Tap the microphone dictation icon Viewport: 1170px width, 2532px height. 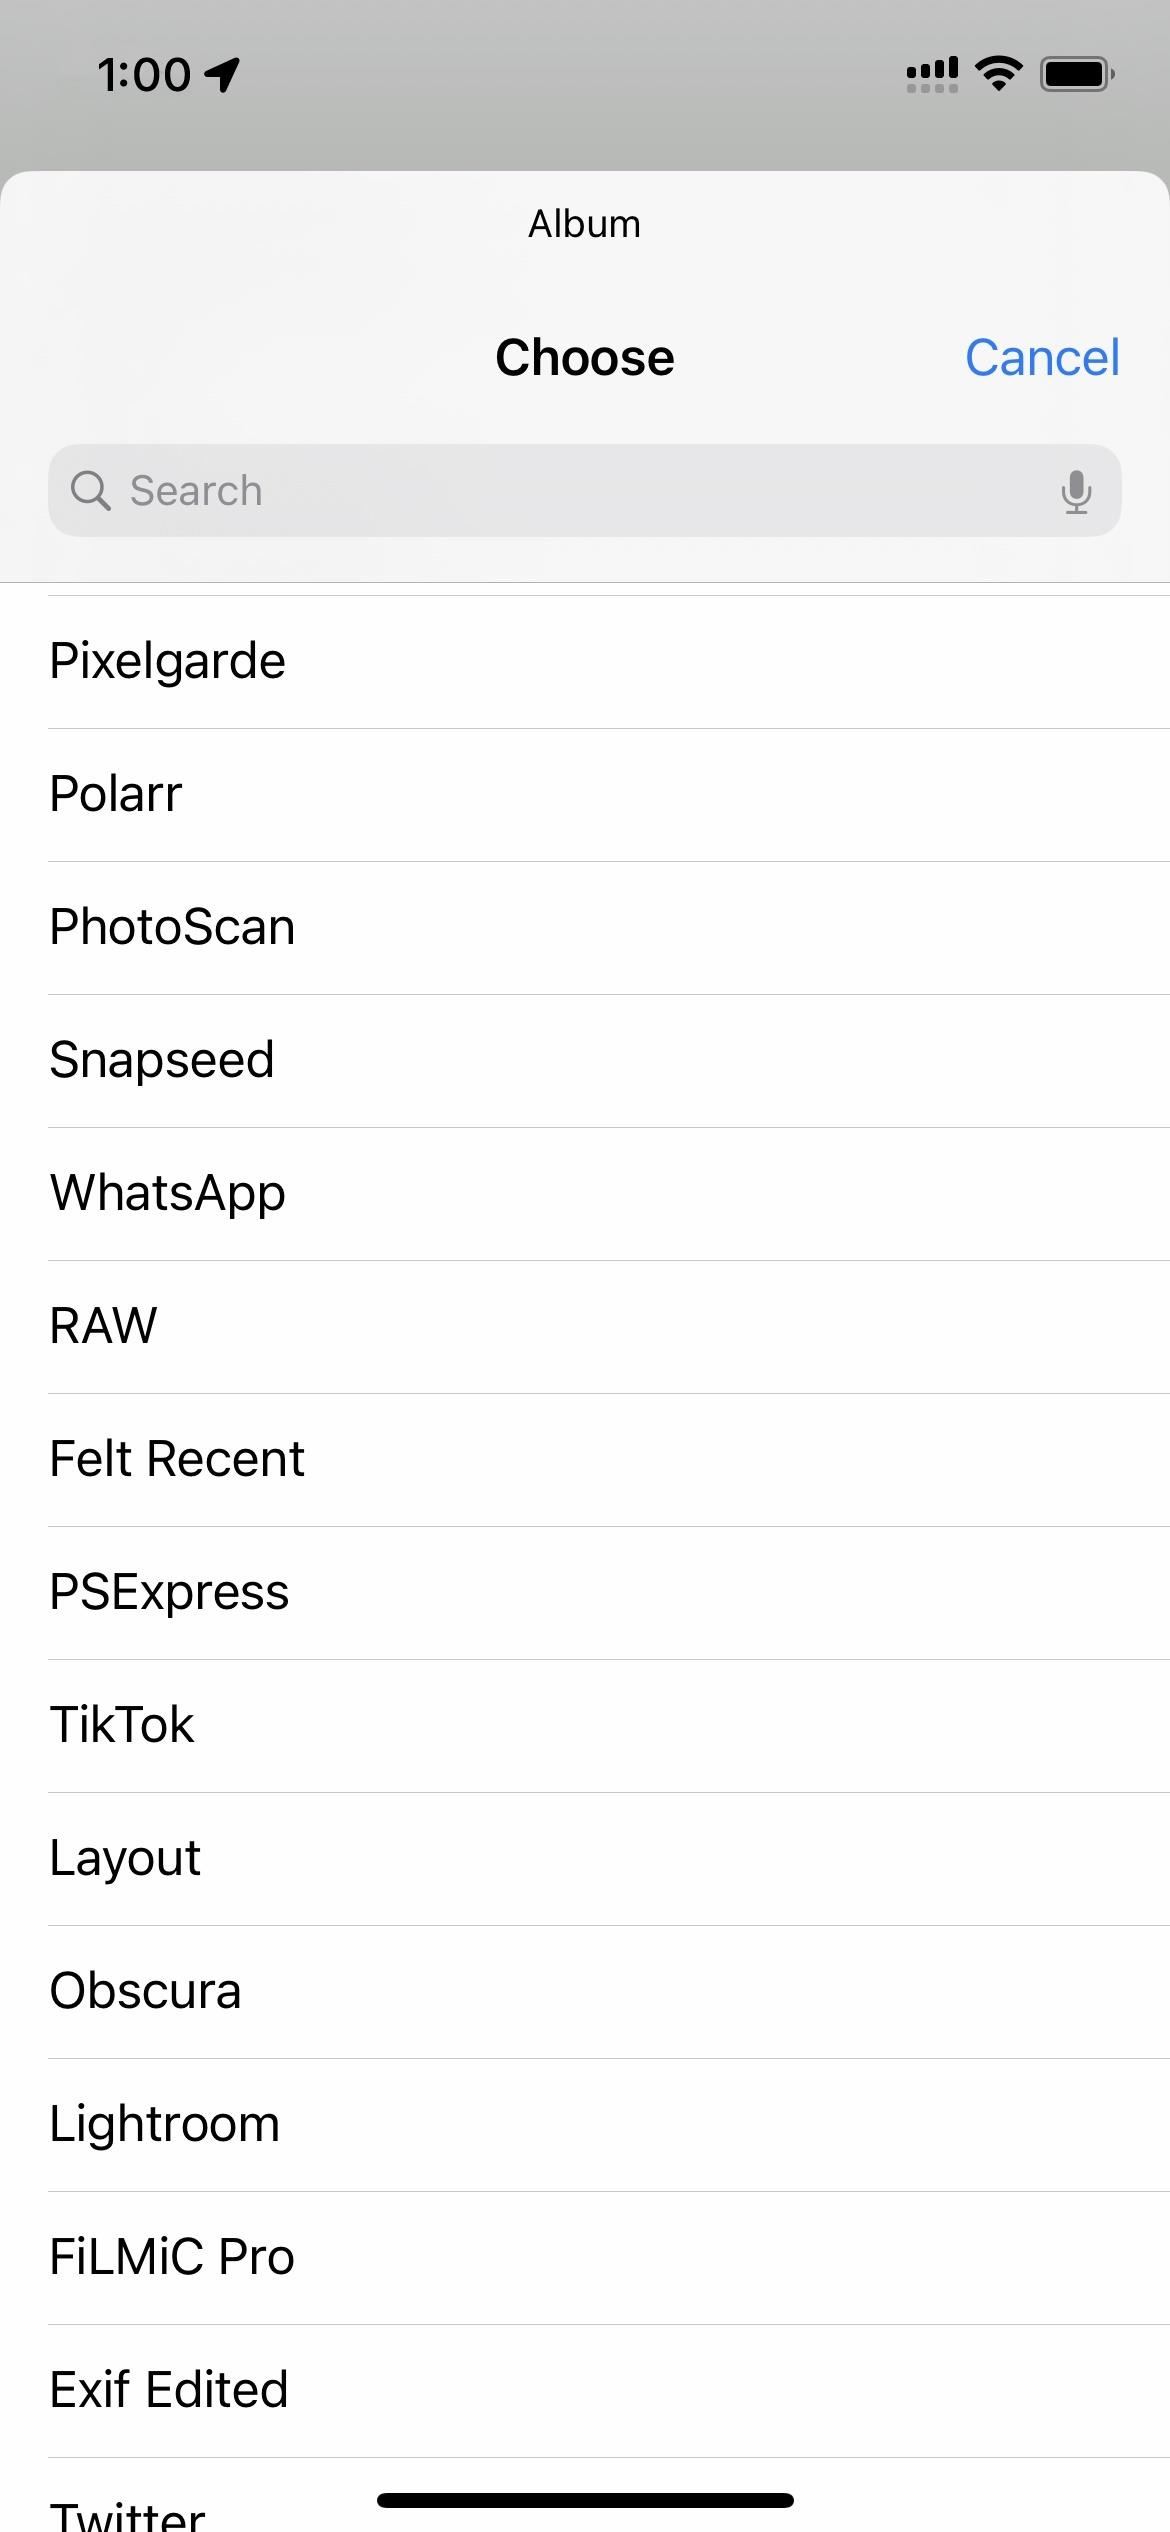1076,491
